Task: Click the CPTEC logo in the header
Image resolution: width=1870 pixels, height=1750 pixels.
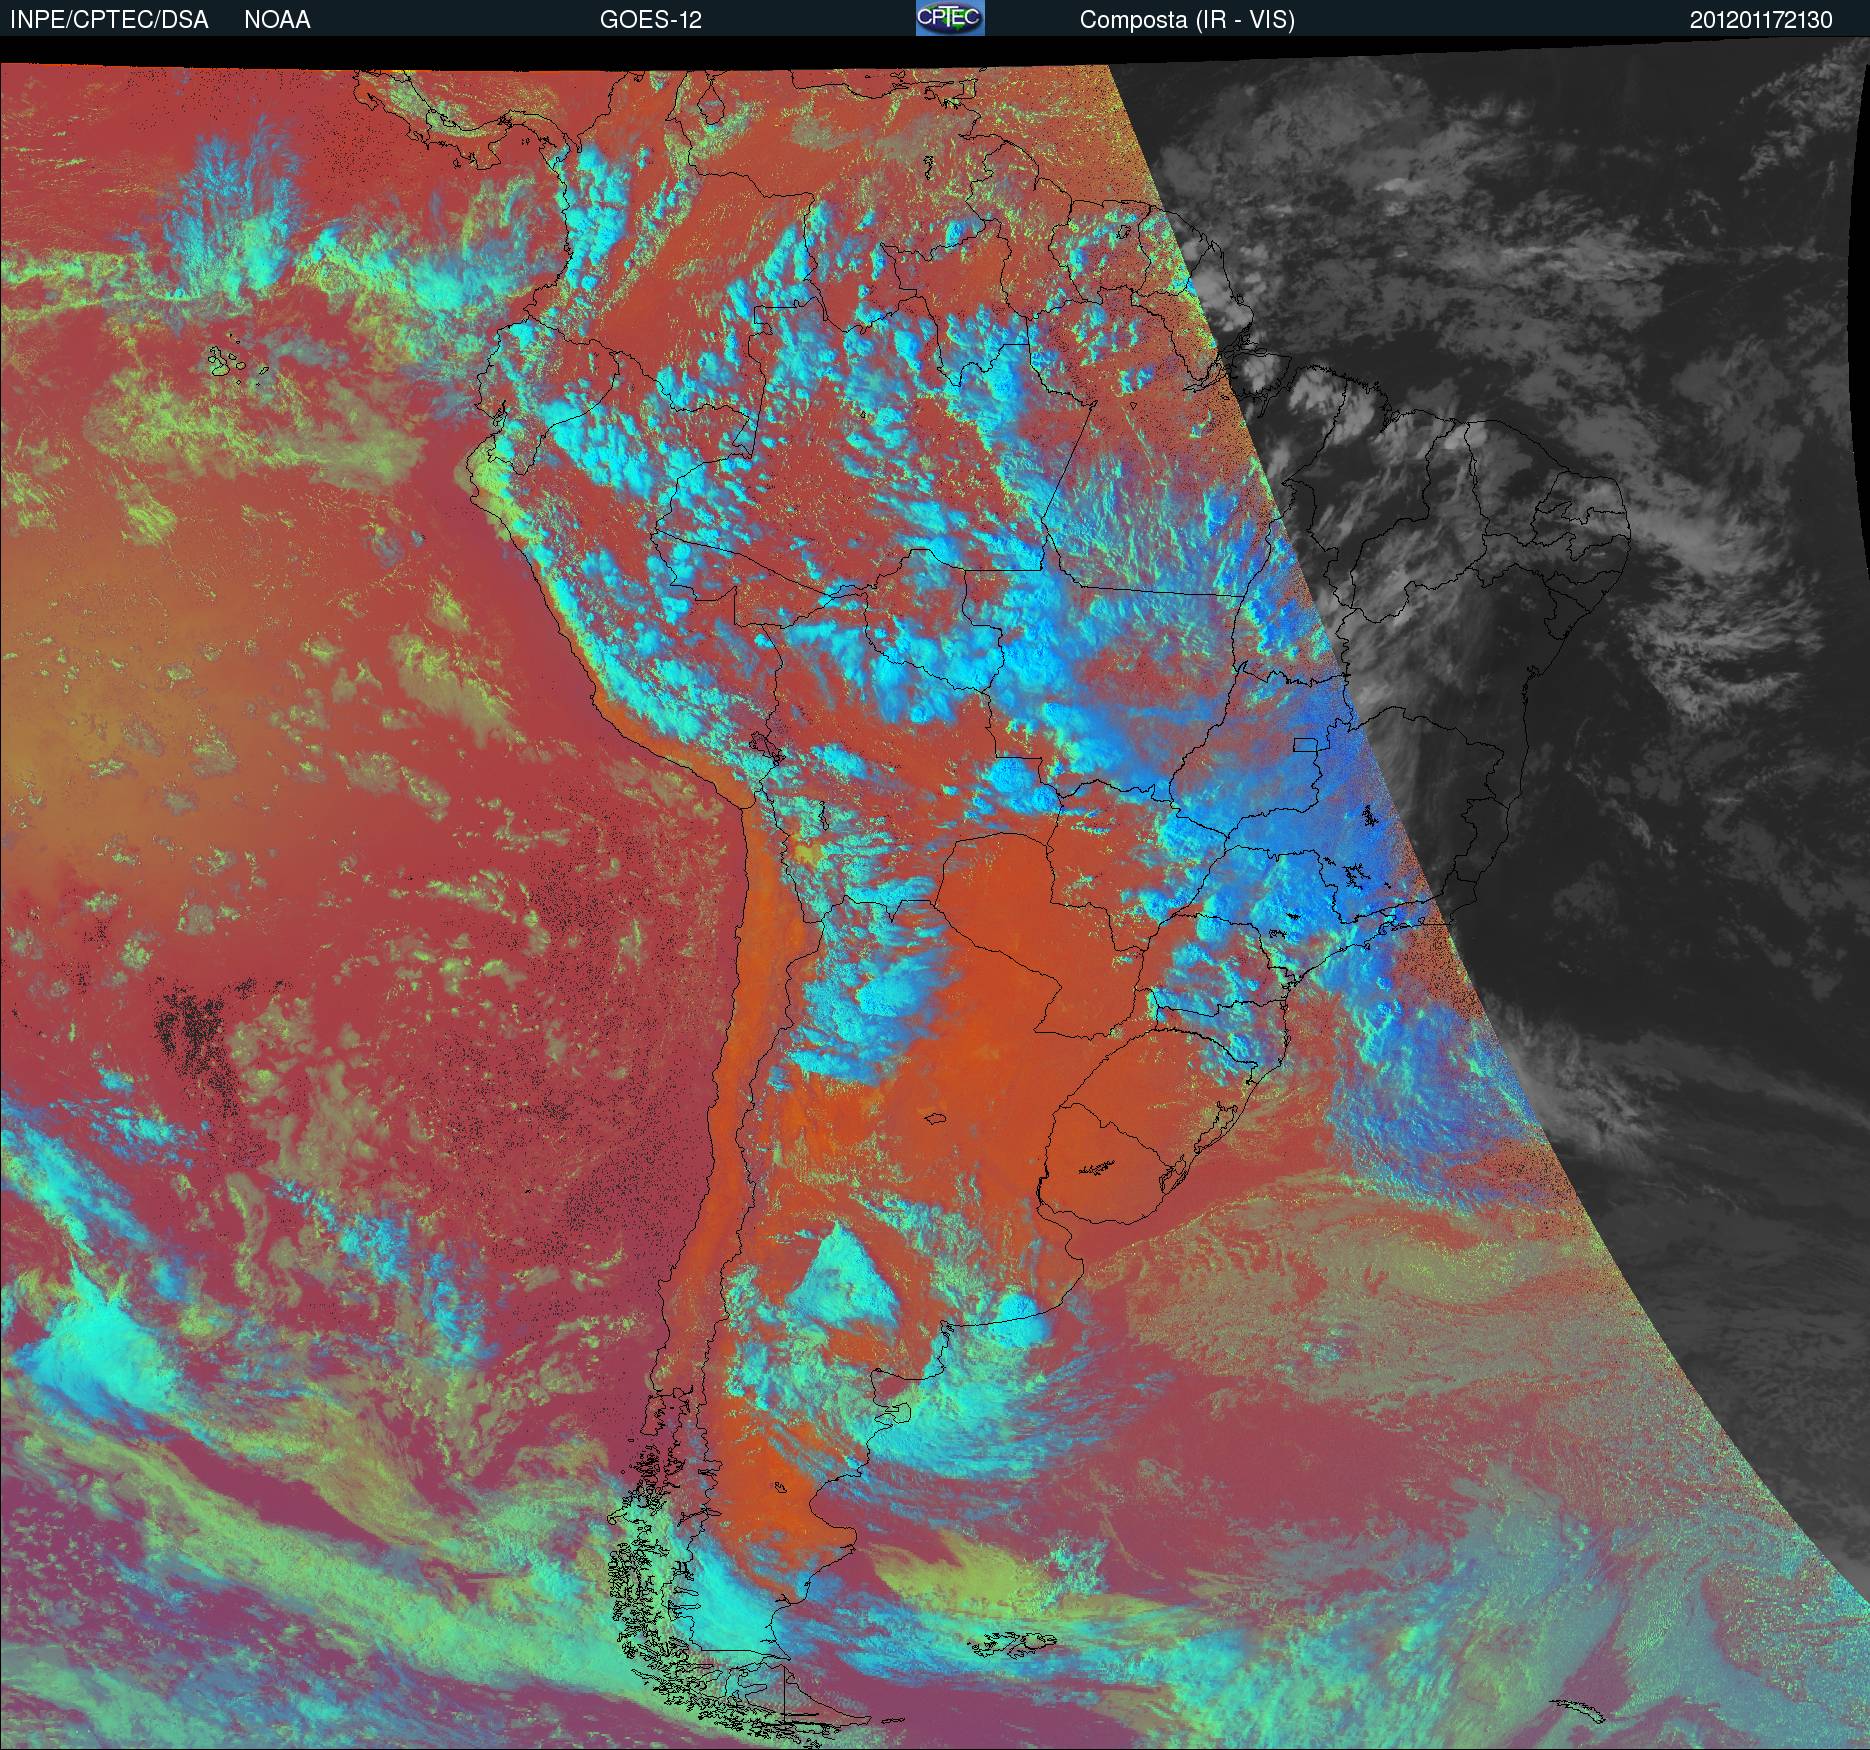Action: 950,18
